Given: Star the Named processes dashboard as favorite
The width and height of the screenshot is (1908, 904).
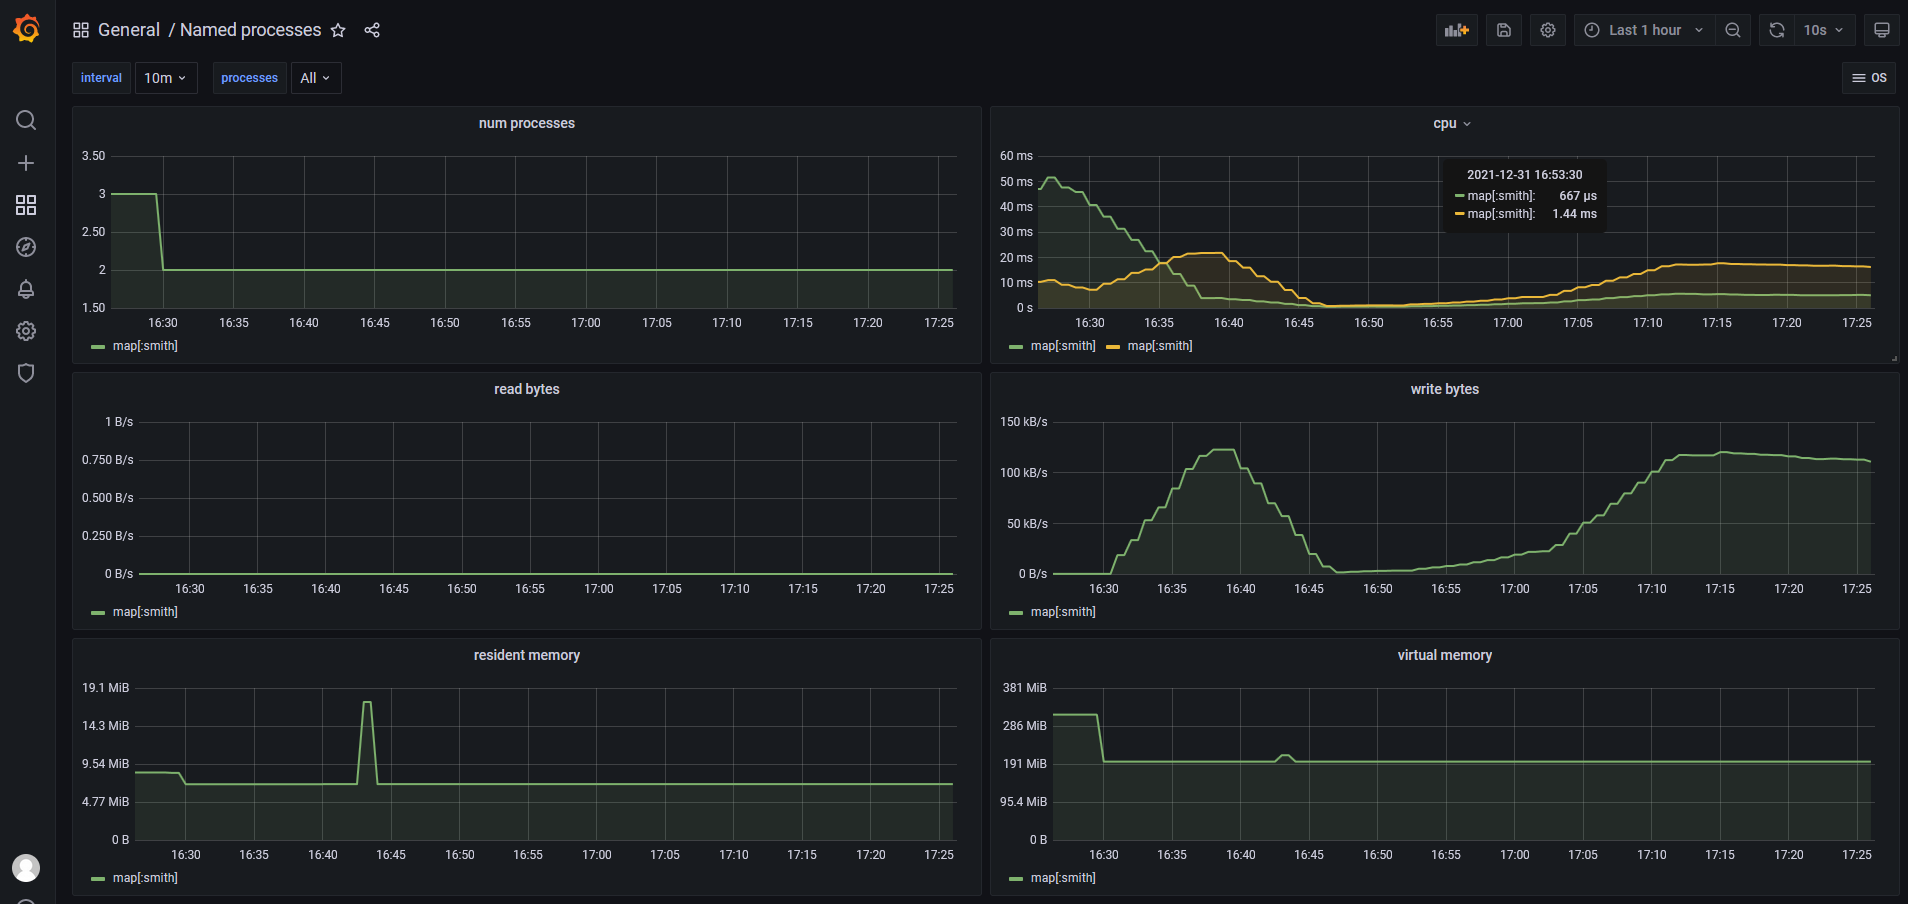Looking at the screenshot, I should (x=338, y=30).
